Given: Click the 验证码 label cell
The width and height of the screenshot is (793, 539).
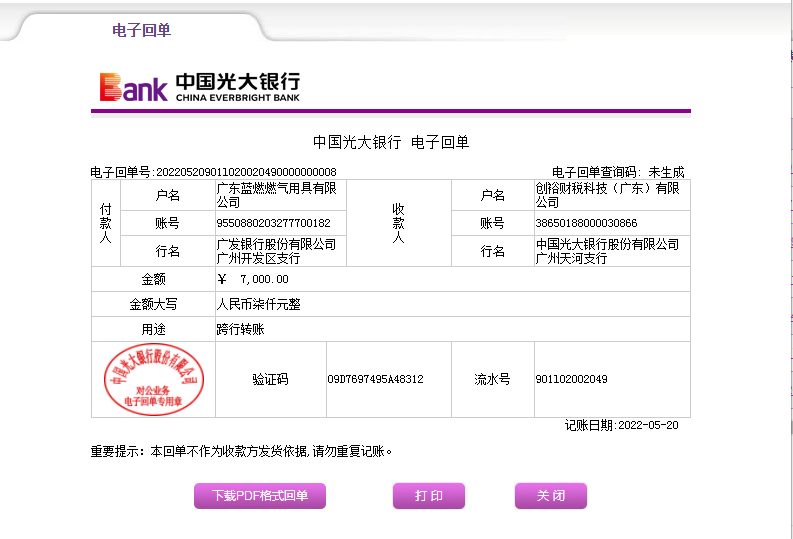Looking at the screenshot, I should coord(271,379).
